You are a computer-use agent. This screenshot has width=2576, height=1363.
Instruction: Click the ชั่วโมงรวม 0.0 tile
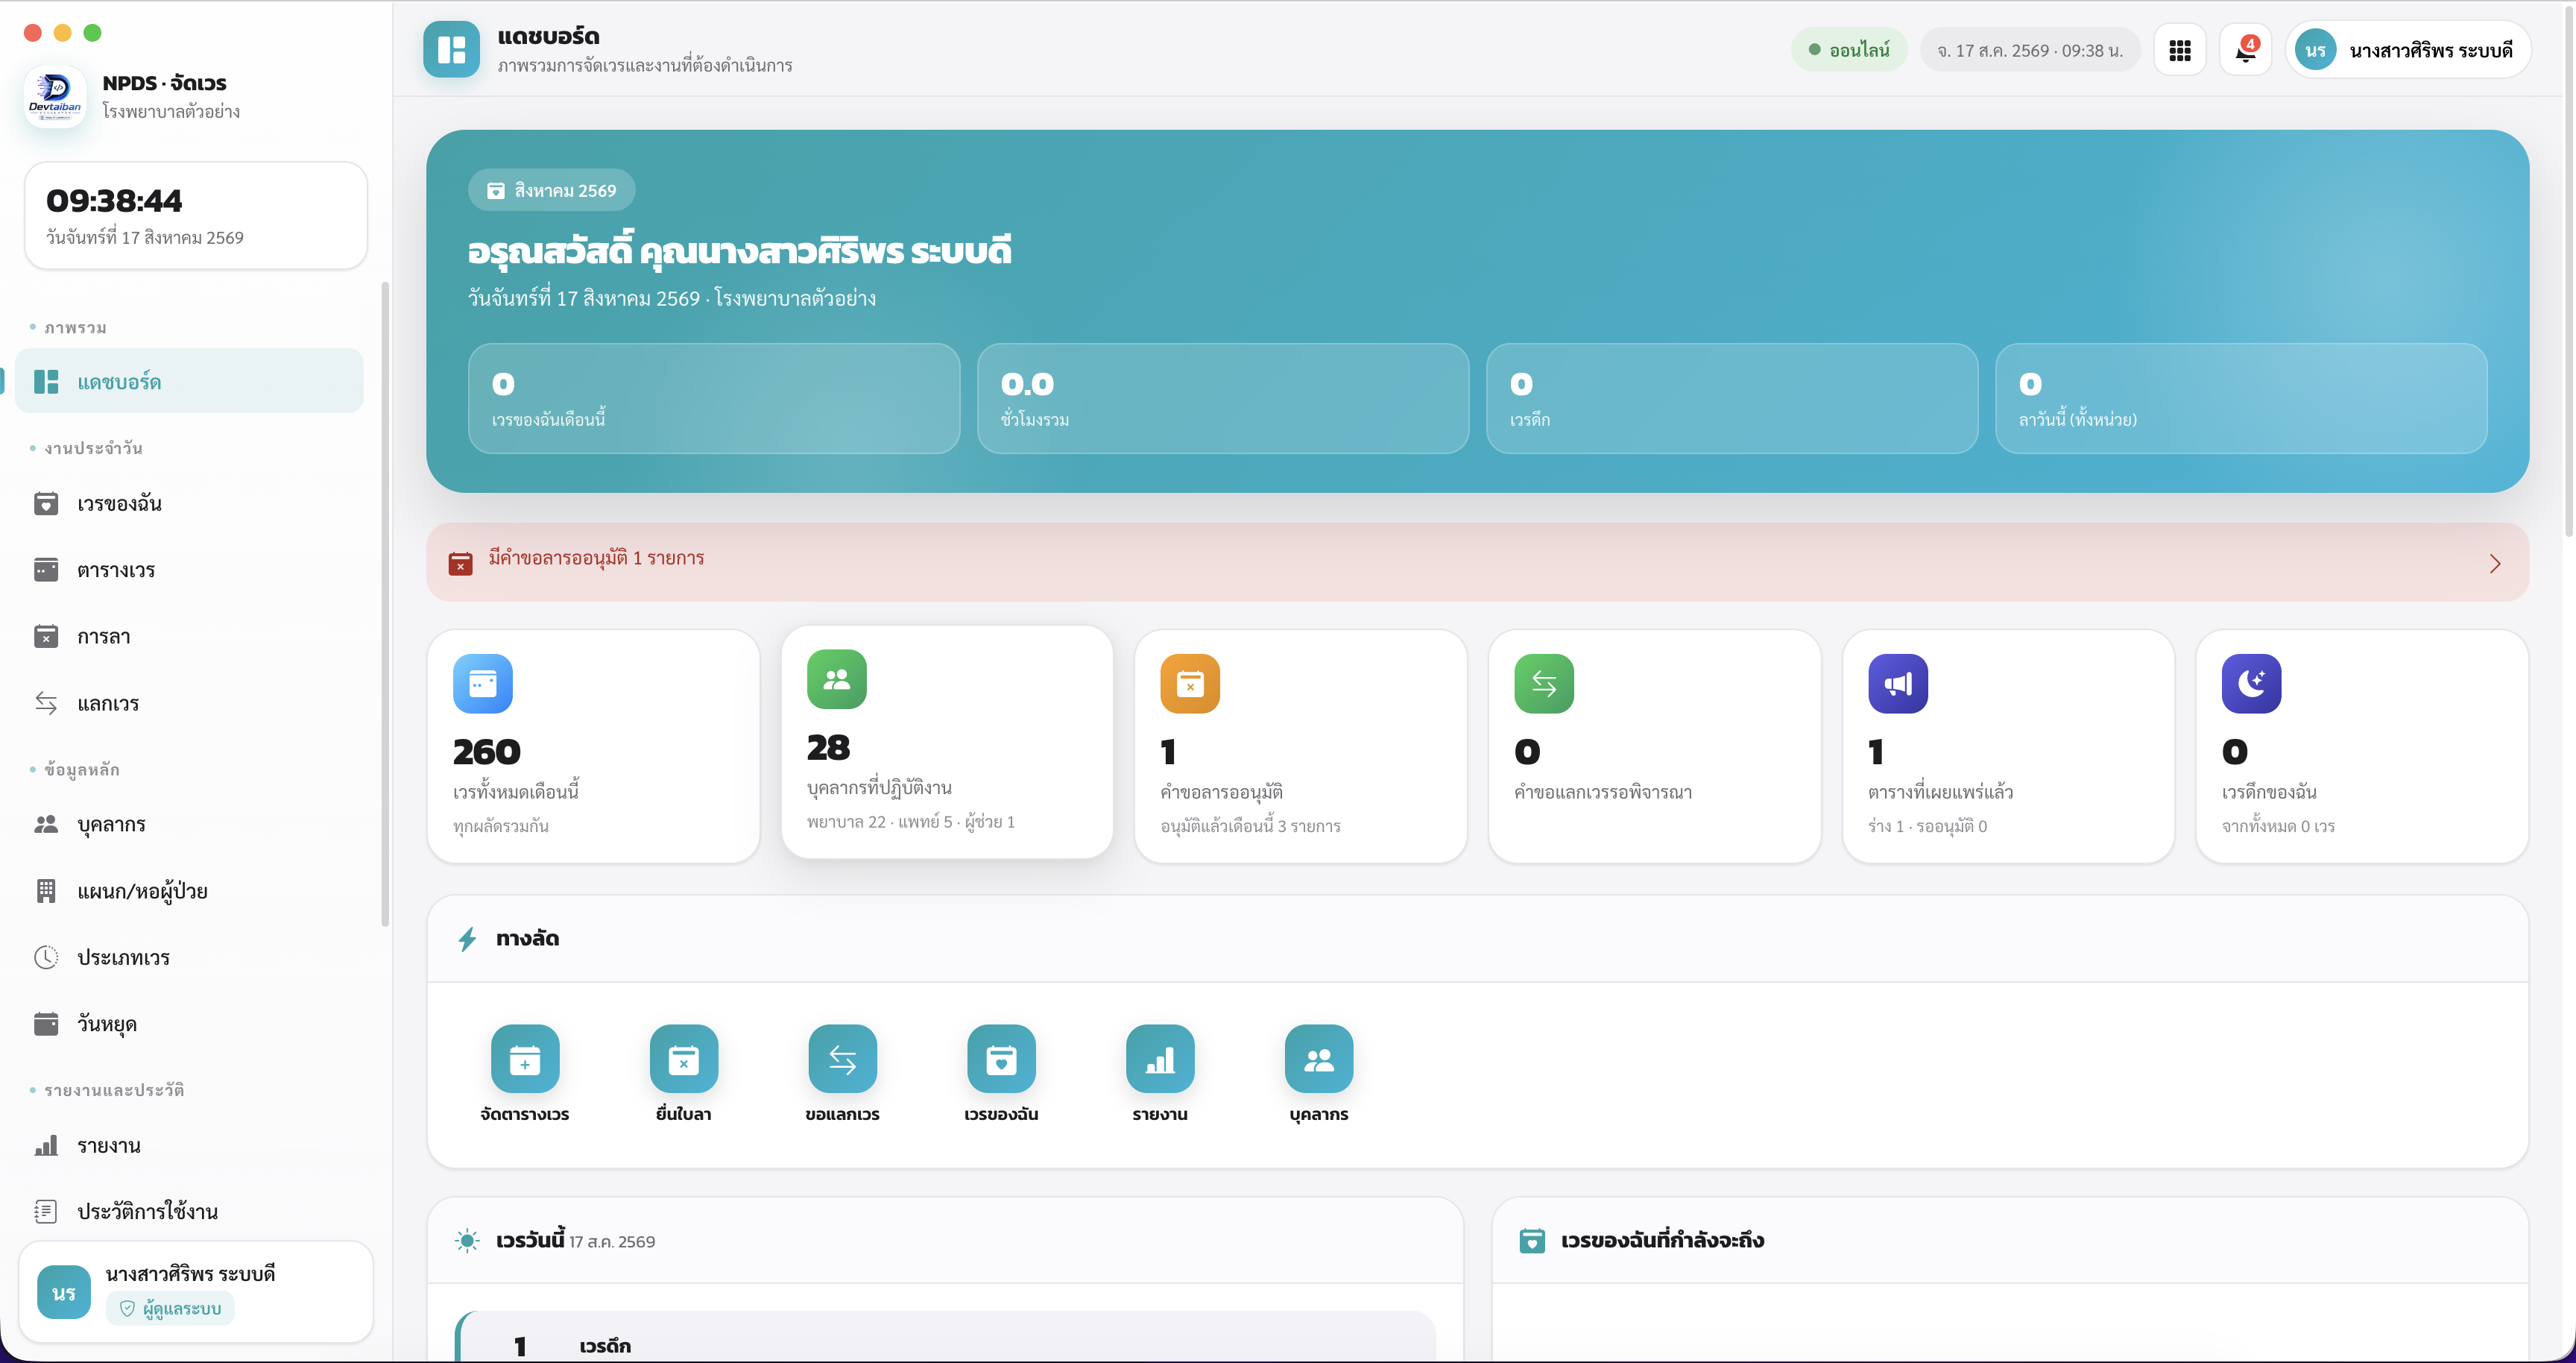pos(1222,398)
